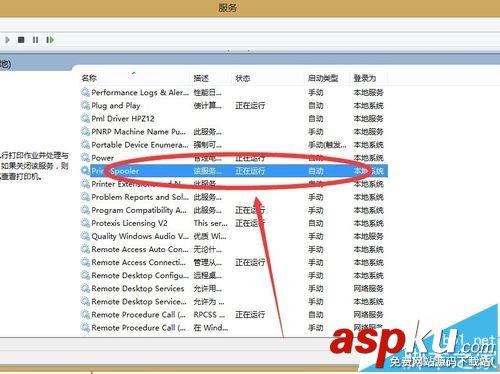The image size is (500, 374).
Task: Sort by the 状态 column header
Action: [x=243, y=78]
